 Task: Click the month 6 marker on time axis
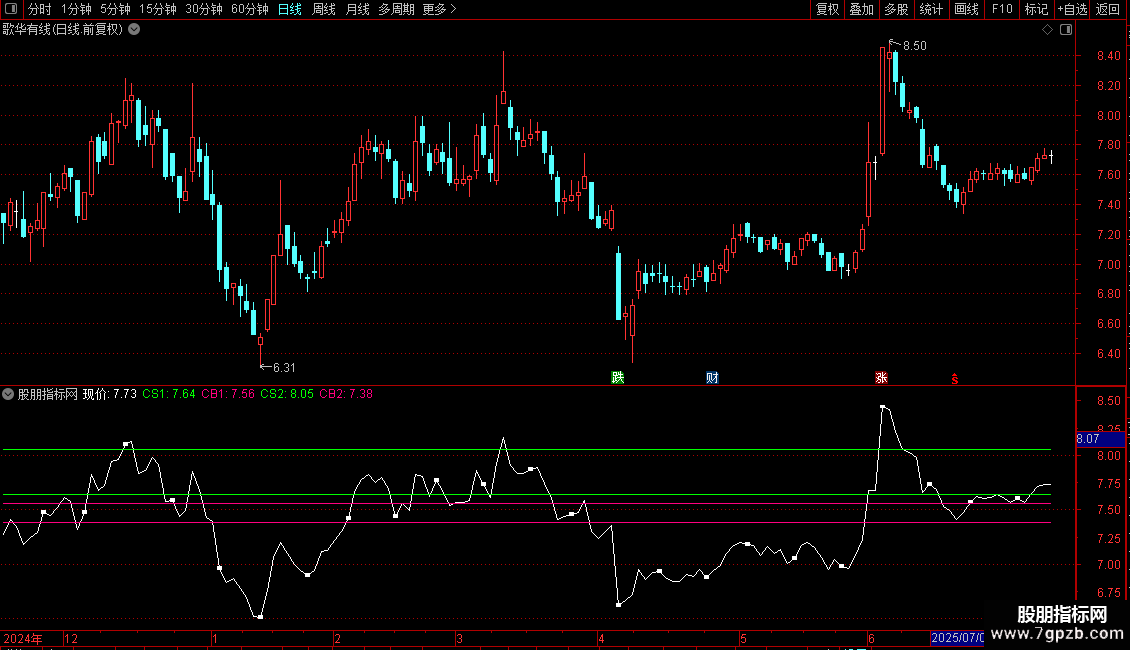click(x=871, y=638)
